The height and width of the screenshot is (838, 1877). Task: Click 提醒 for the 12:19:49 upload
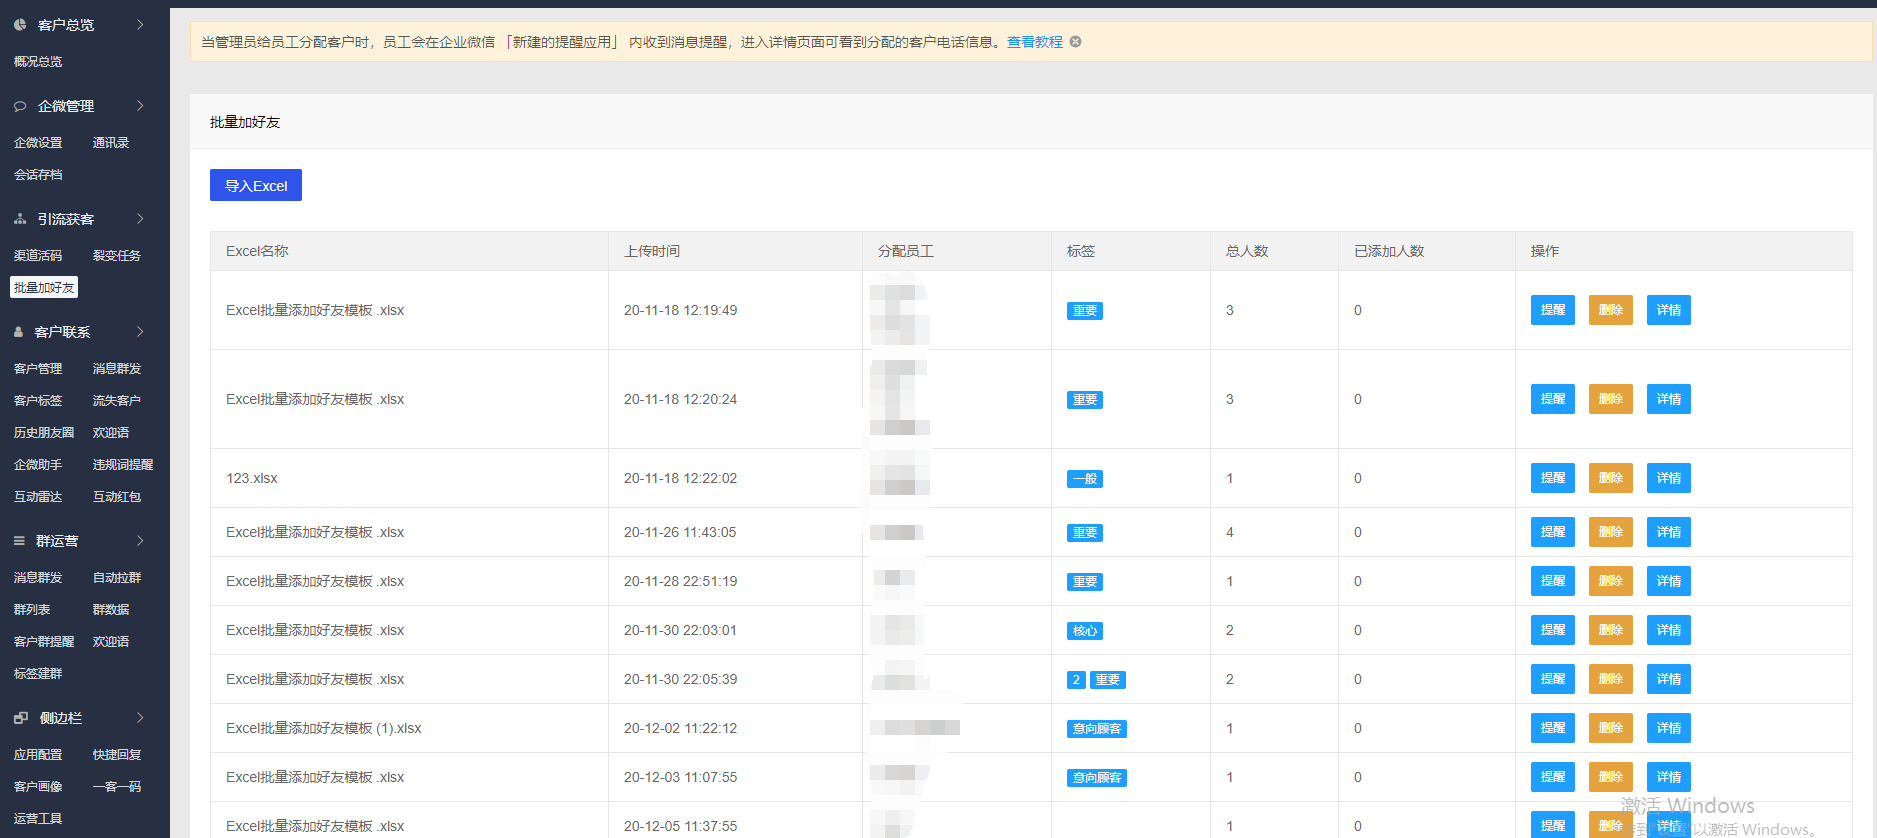(1553, 310)
